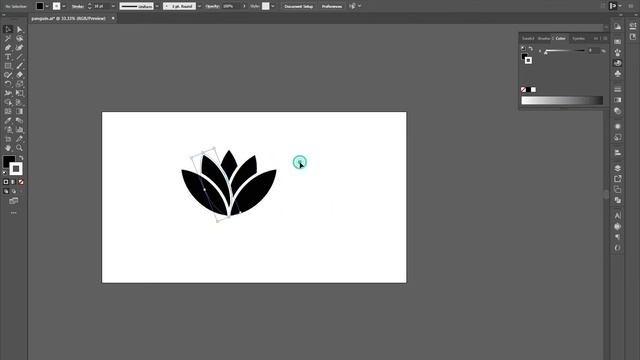Select the Gradient tool in toolbar
This screenshot has width=640, height=360.
[20, 111]
